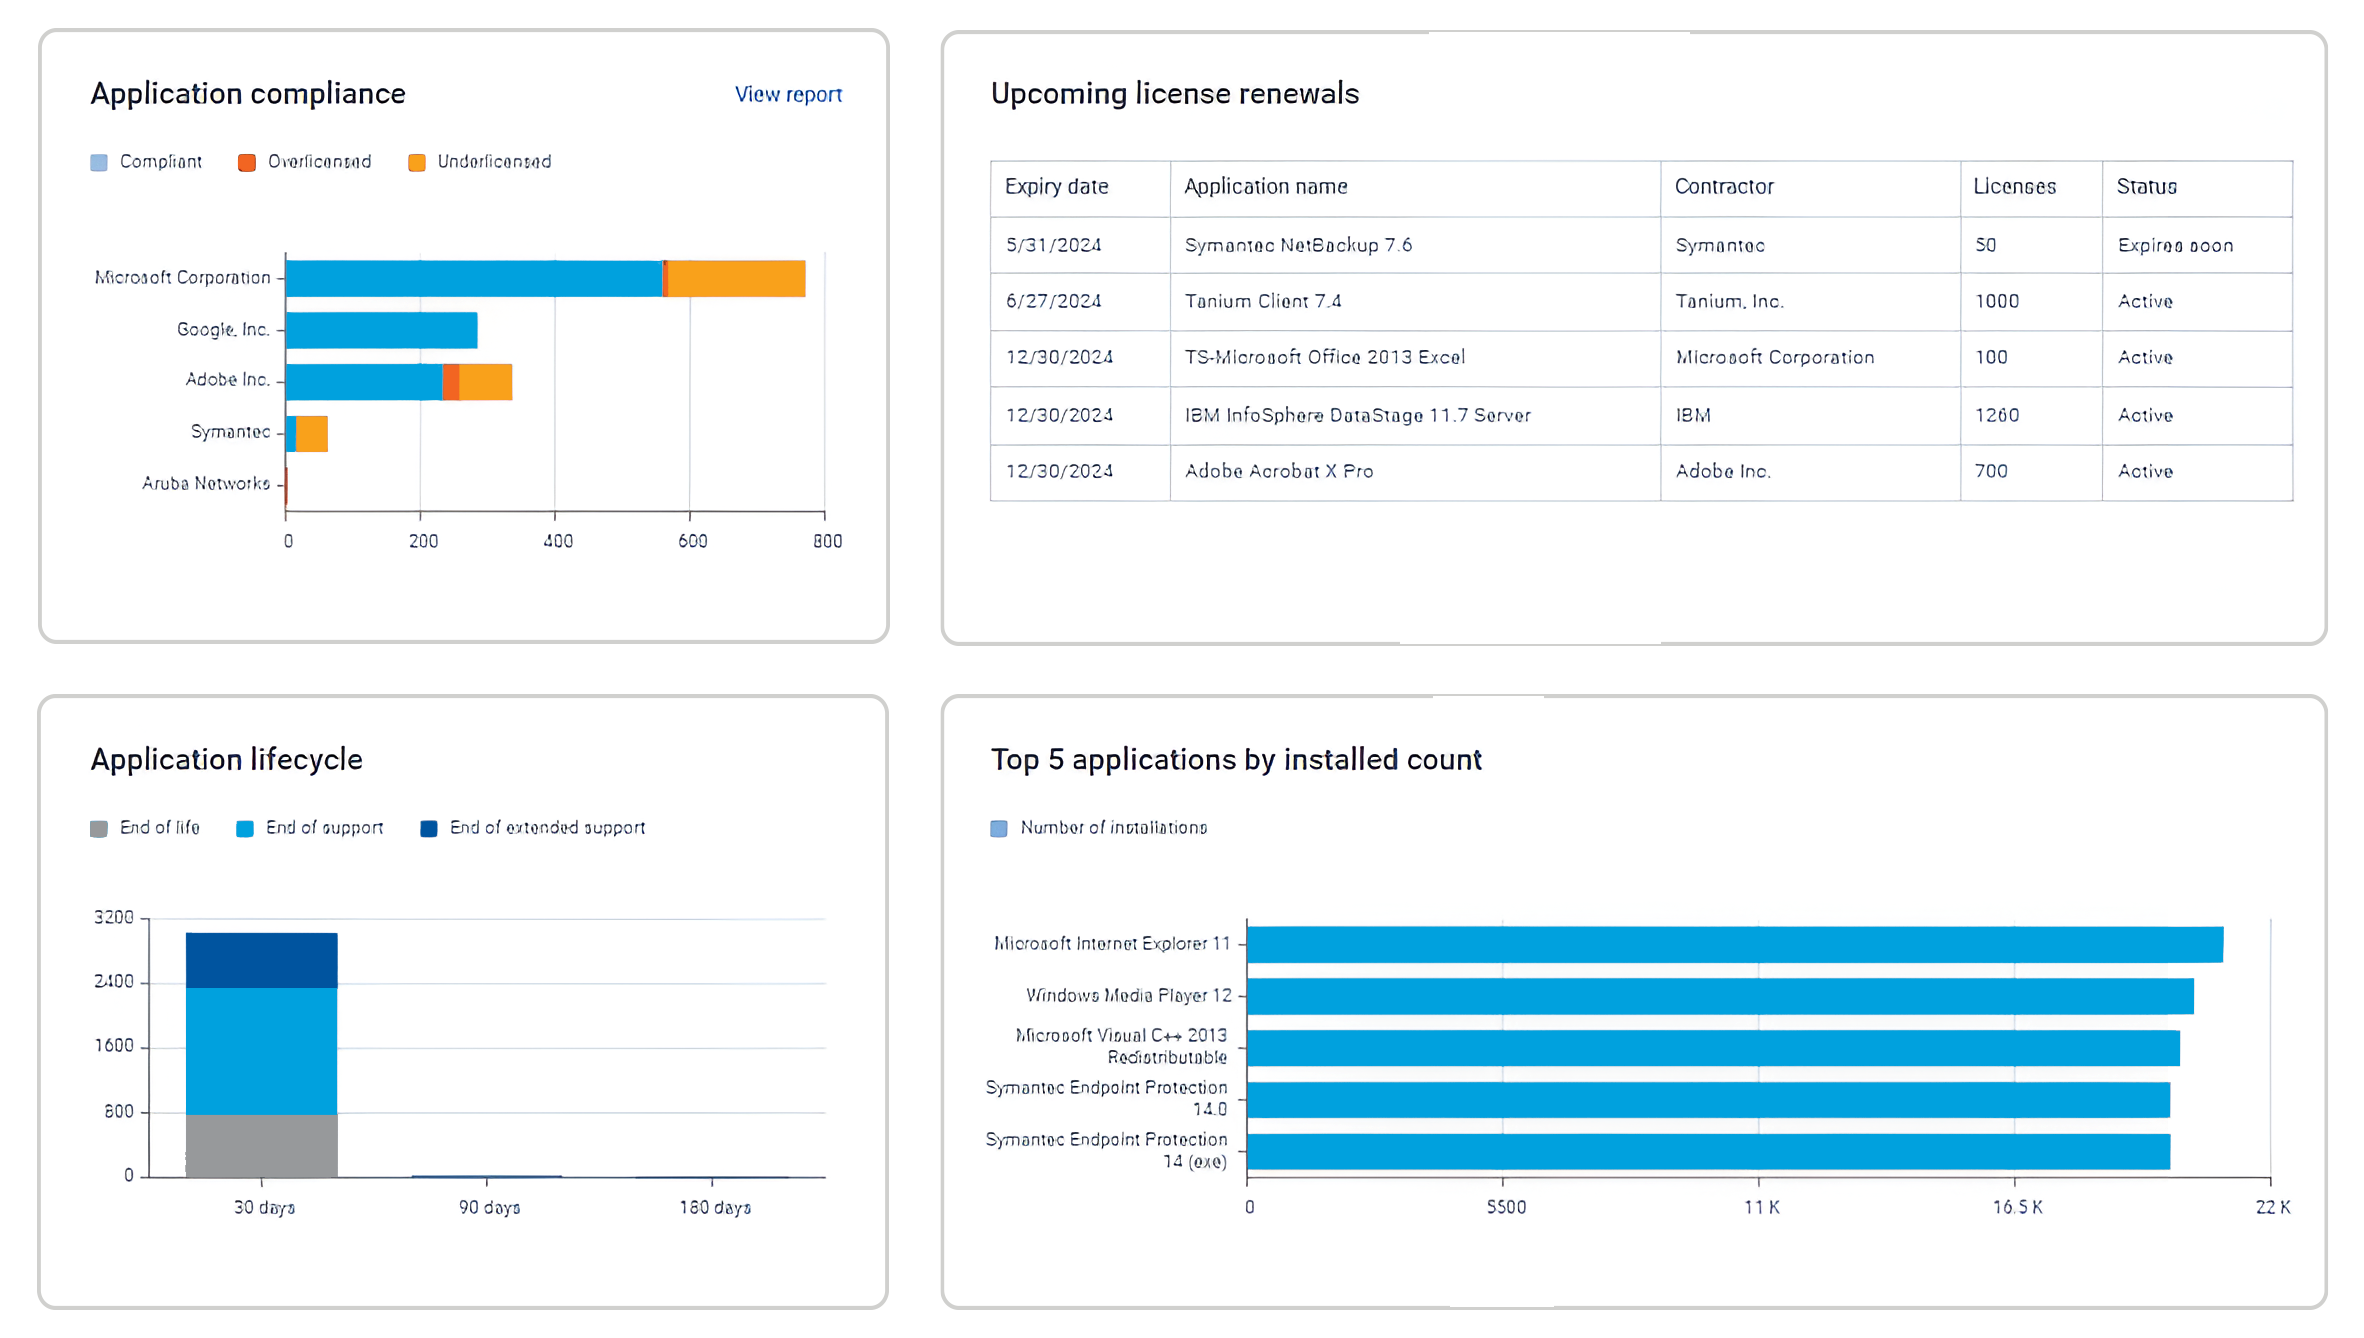Toggle the End of life legend swatch

click(x=99, y=829)
